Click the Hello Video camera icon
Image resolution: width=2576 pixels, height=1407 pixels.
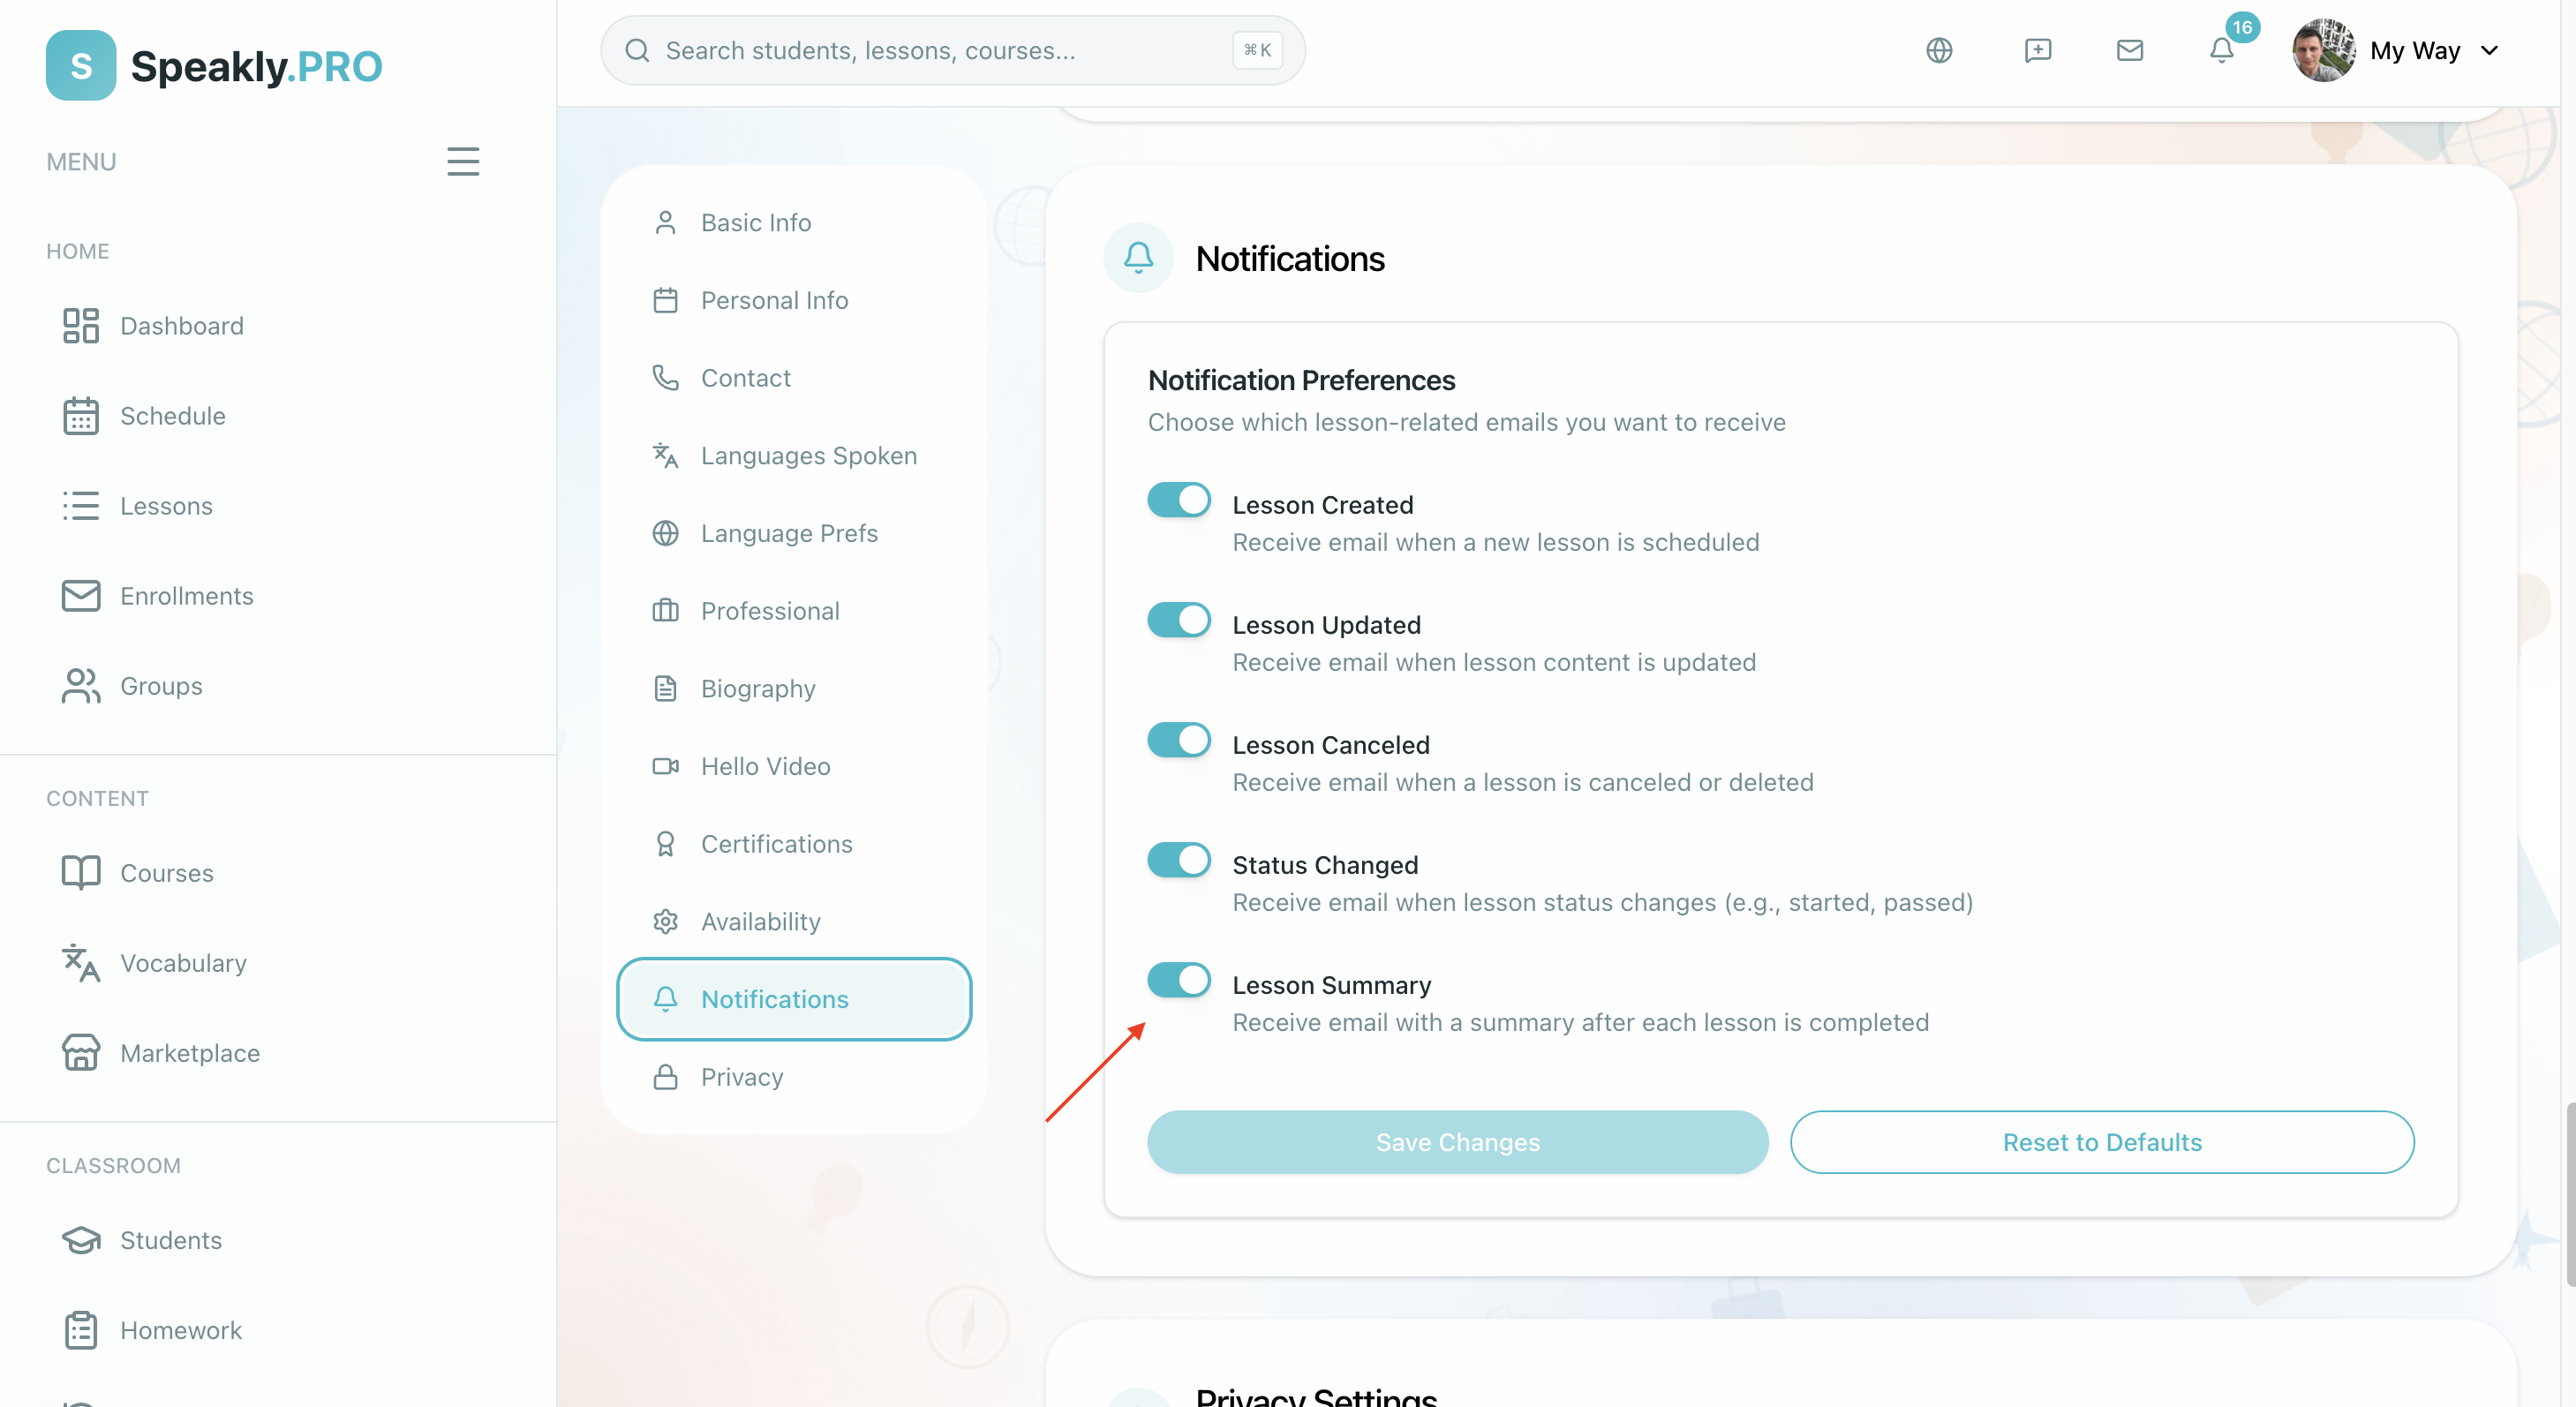tap(665, 766)
